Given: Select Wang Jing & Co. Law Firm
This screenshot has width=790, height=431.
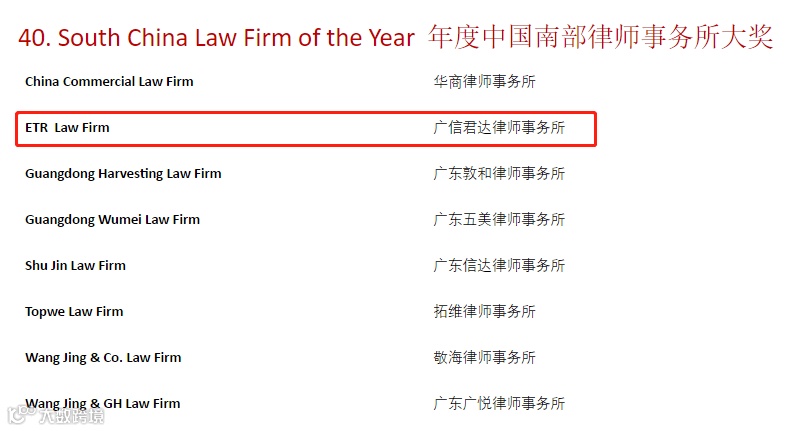Looking at the screenshot, I should [103, 358].
